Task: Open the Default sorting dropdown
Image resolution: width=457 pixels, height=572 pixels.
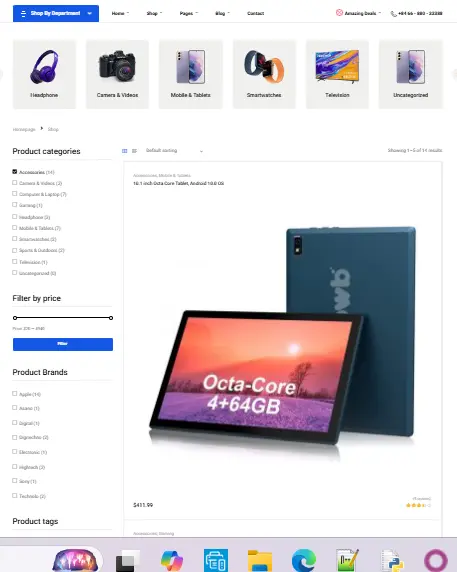Action: 174,151
